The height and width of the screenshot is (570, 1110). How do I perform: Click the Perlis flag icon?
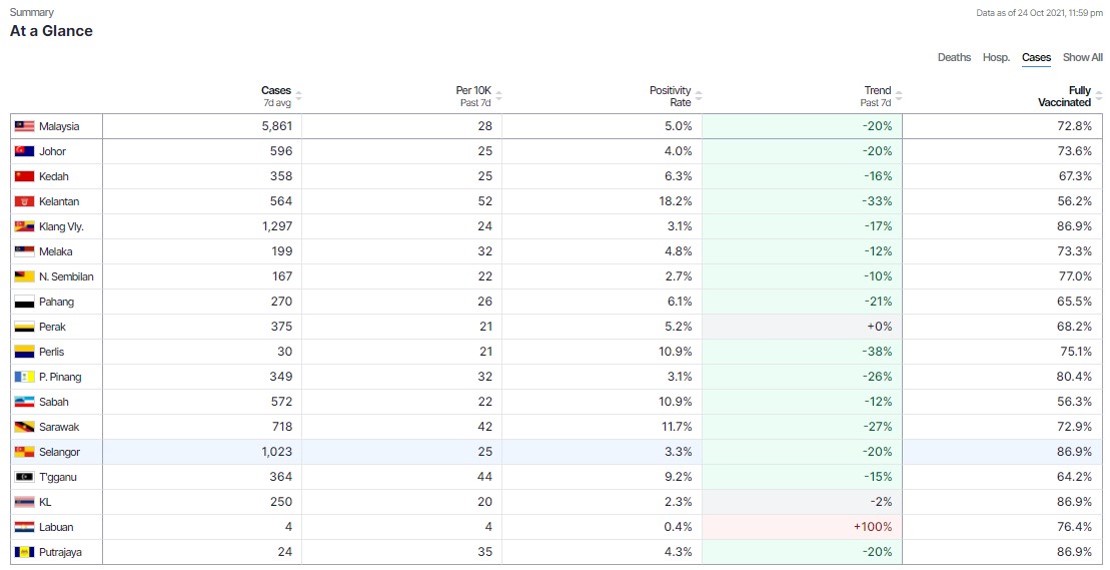coord(24,352)
